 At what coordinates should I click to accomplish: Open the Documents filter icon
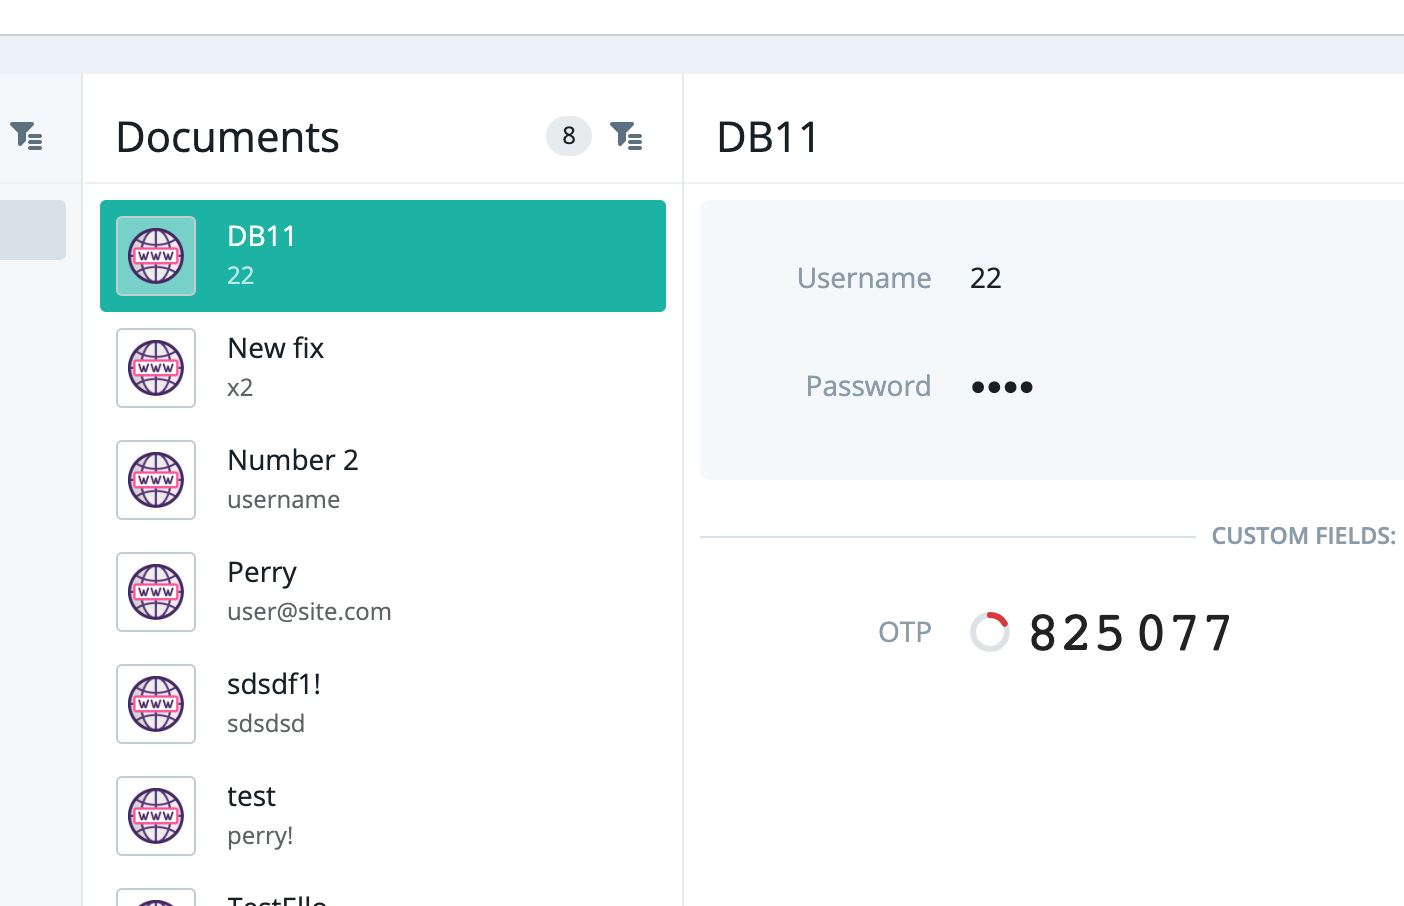[626, 135]
